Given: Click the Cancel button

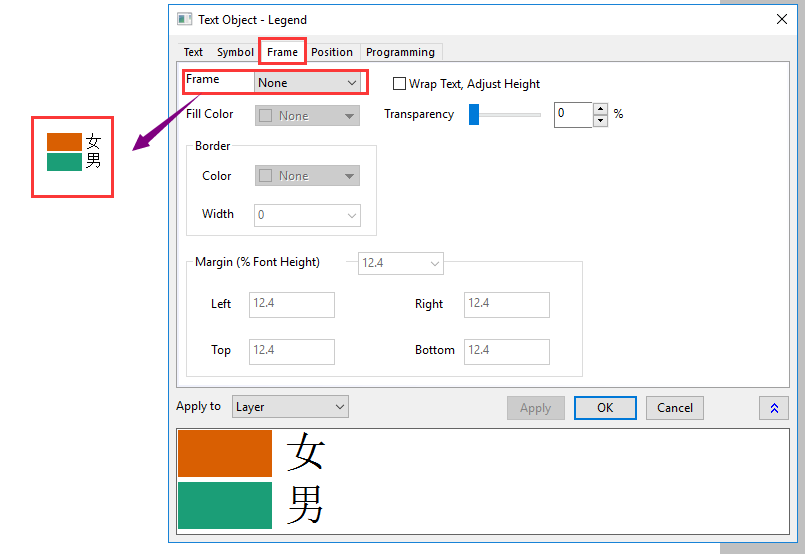Looking at the screenshot, I should tap(675, 408).
